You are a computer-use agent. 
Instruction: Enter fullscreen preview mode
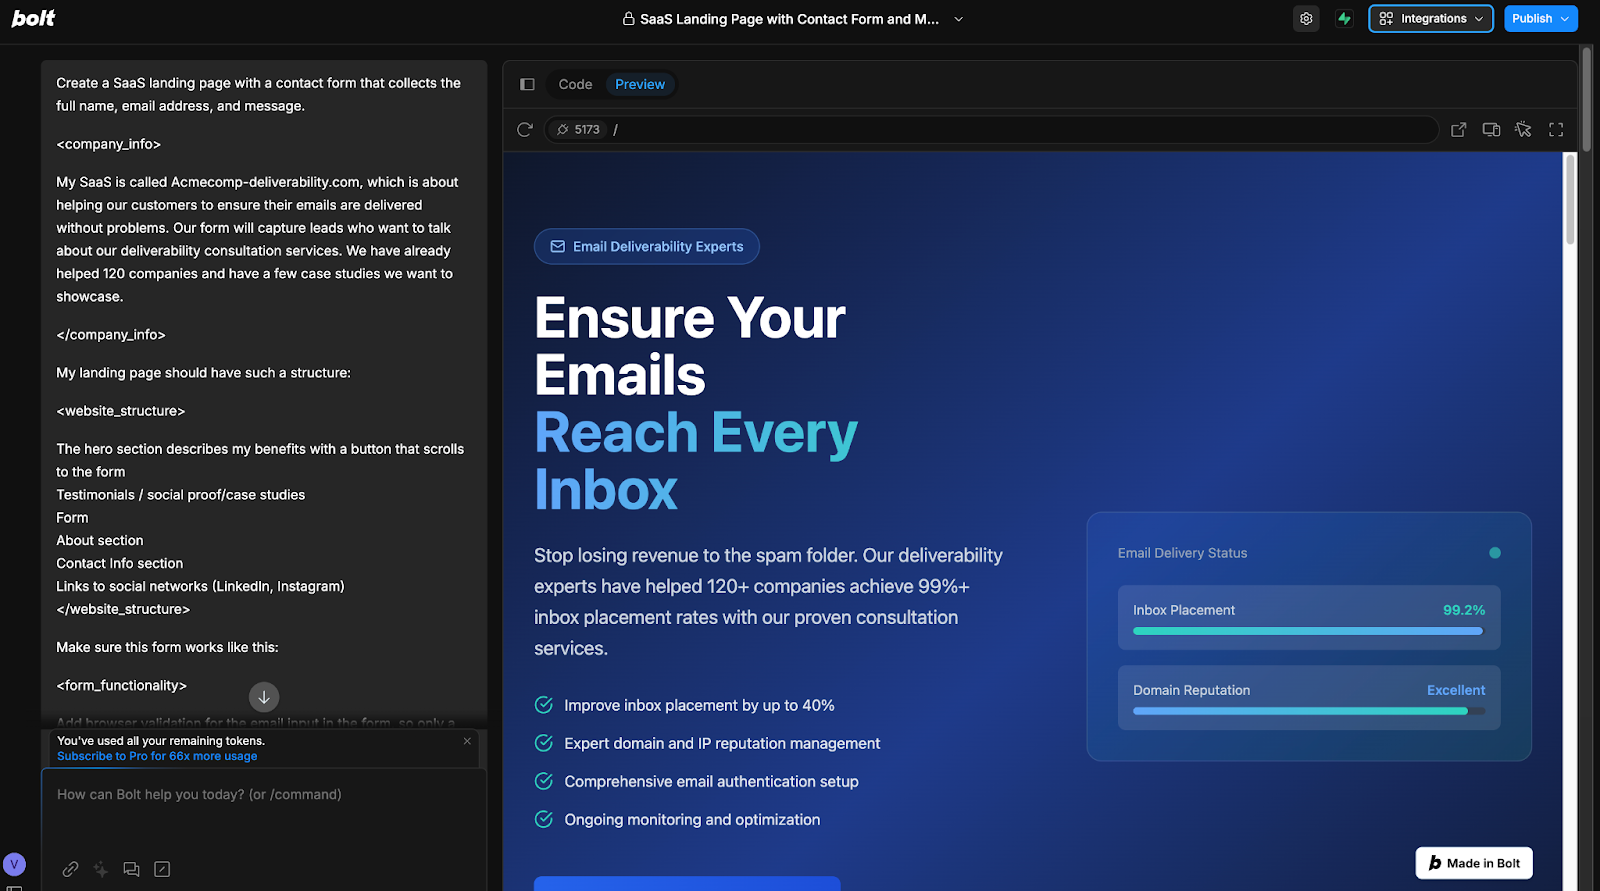point(1556,130)
